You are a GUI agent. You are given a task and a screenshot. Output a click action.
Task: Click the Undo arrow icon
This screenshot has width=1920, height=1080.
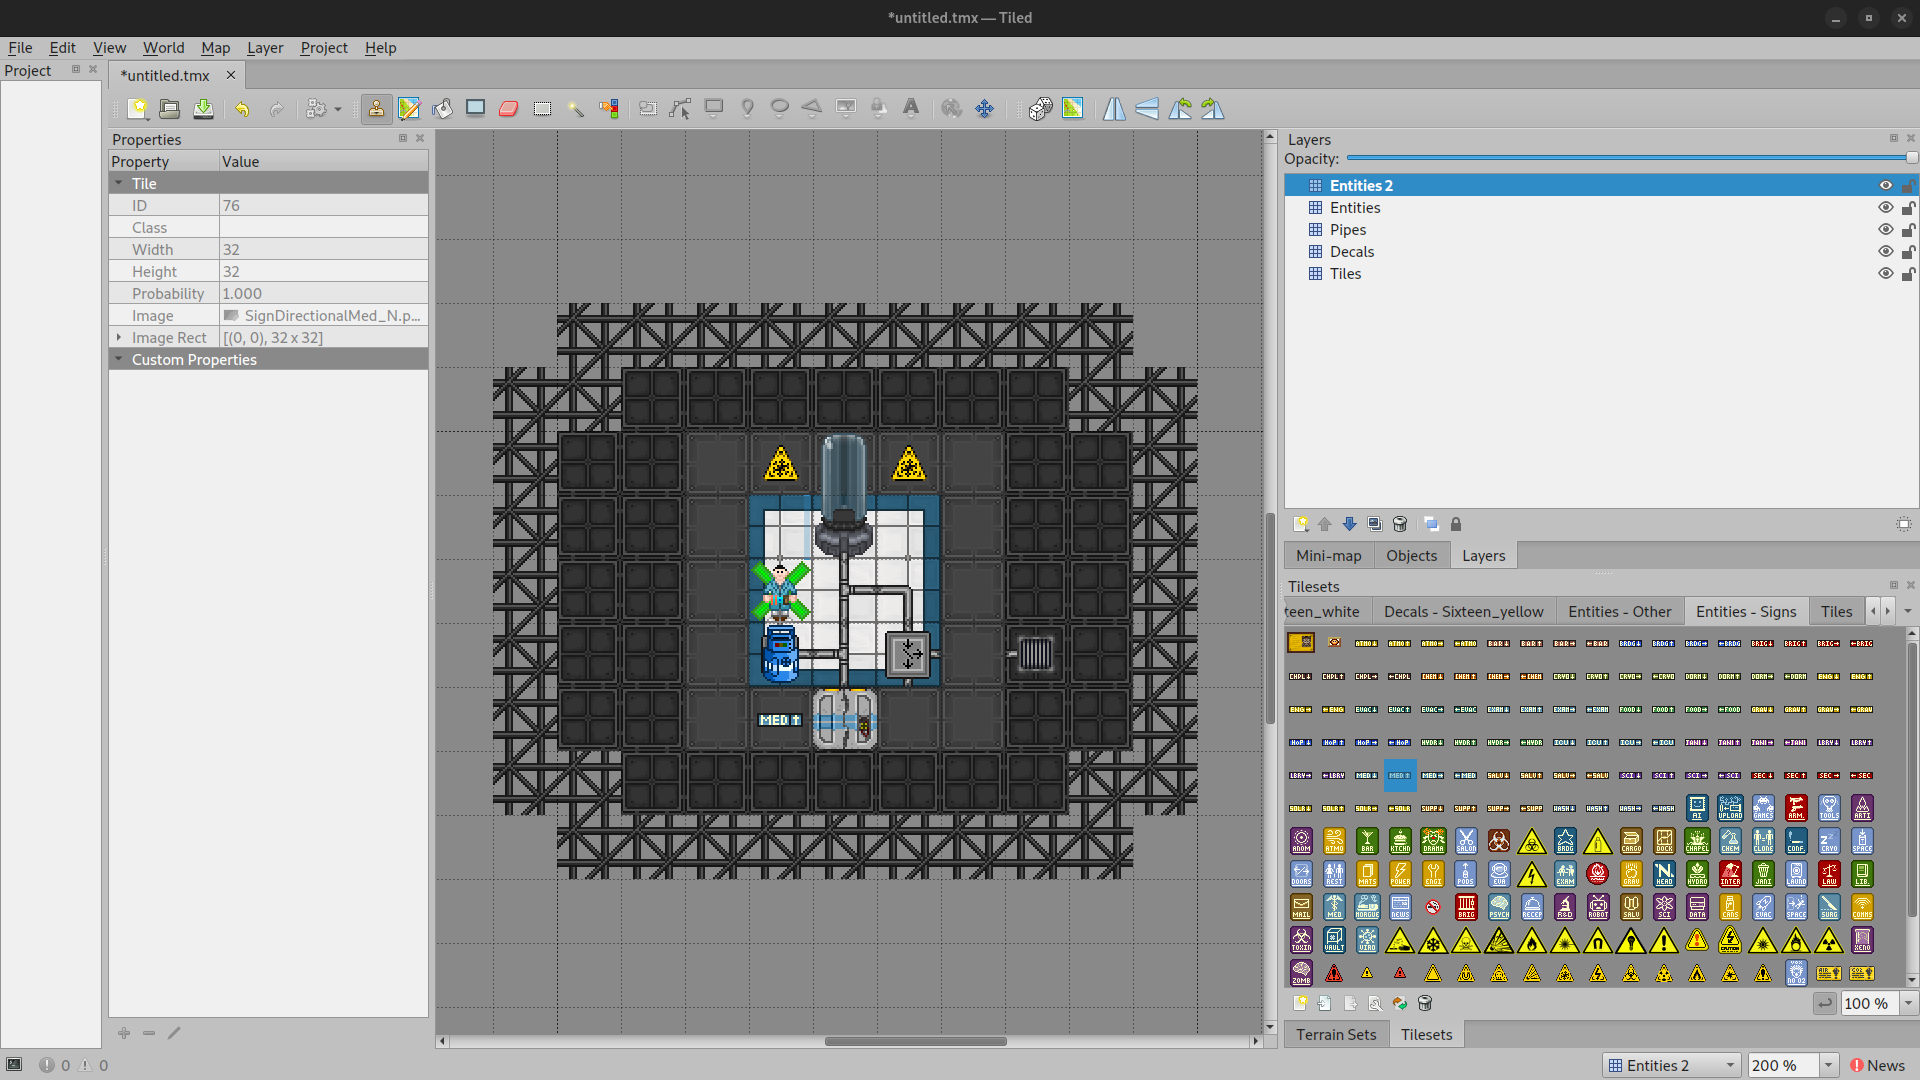tap(242, 109)
